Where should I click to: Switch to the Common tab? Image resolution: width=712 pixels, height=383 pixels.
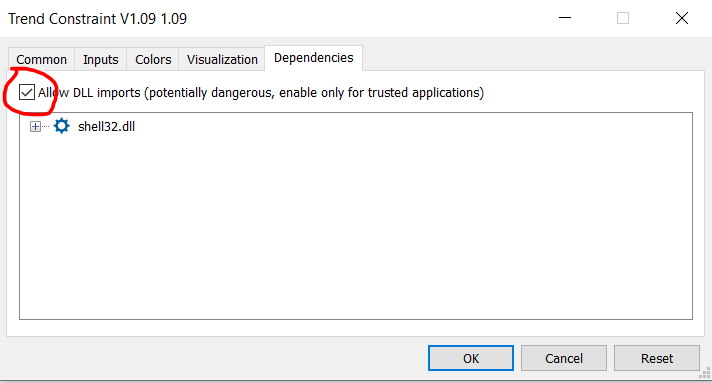[x=41, y=60]
